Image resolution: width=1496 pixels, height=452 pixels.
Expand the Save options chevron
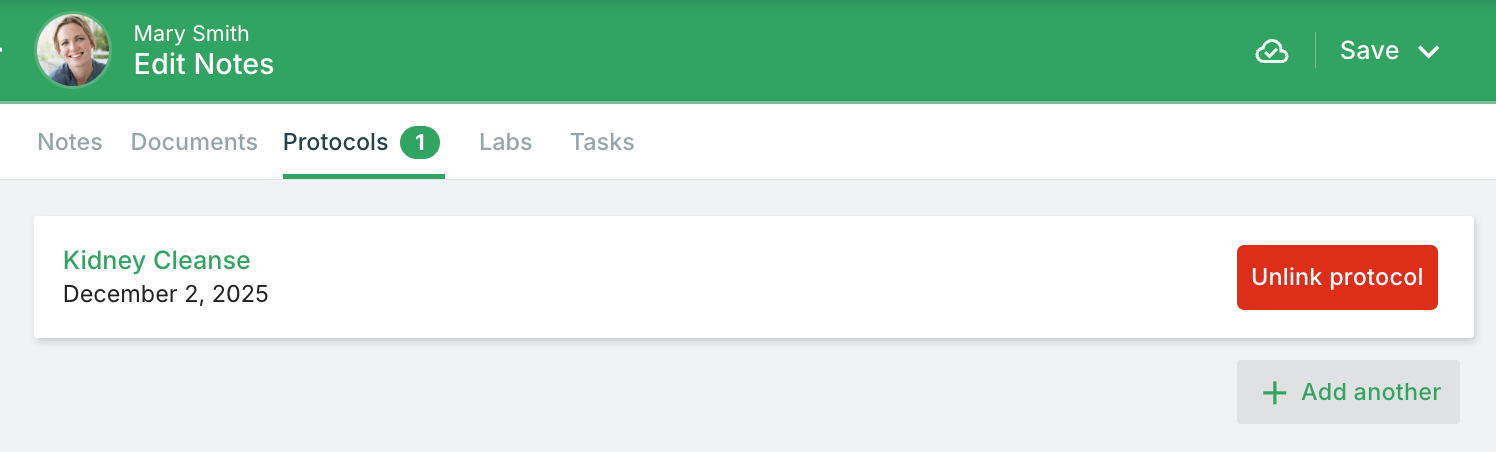(x=1428, y=52)
